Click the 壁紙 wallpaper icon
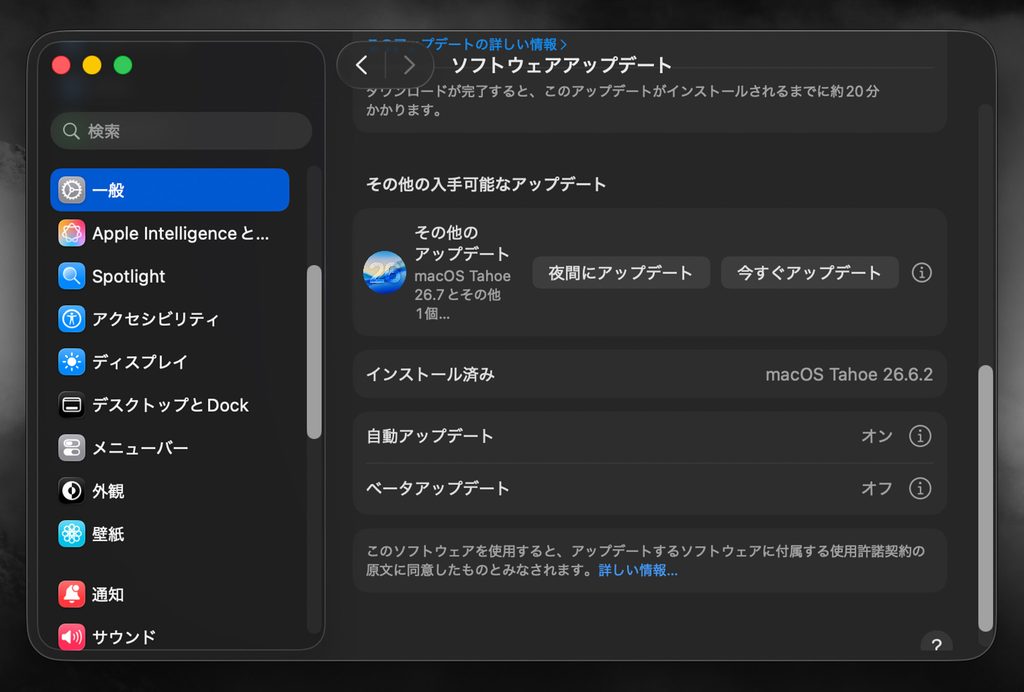This screenshot has width=1024, height=692. pos(72,534)
